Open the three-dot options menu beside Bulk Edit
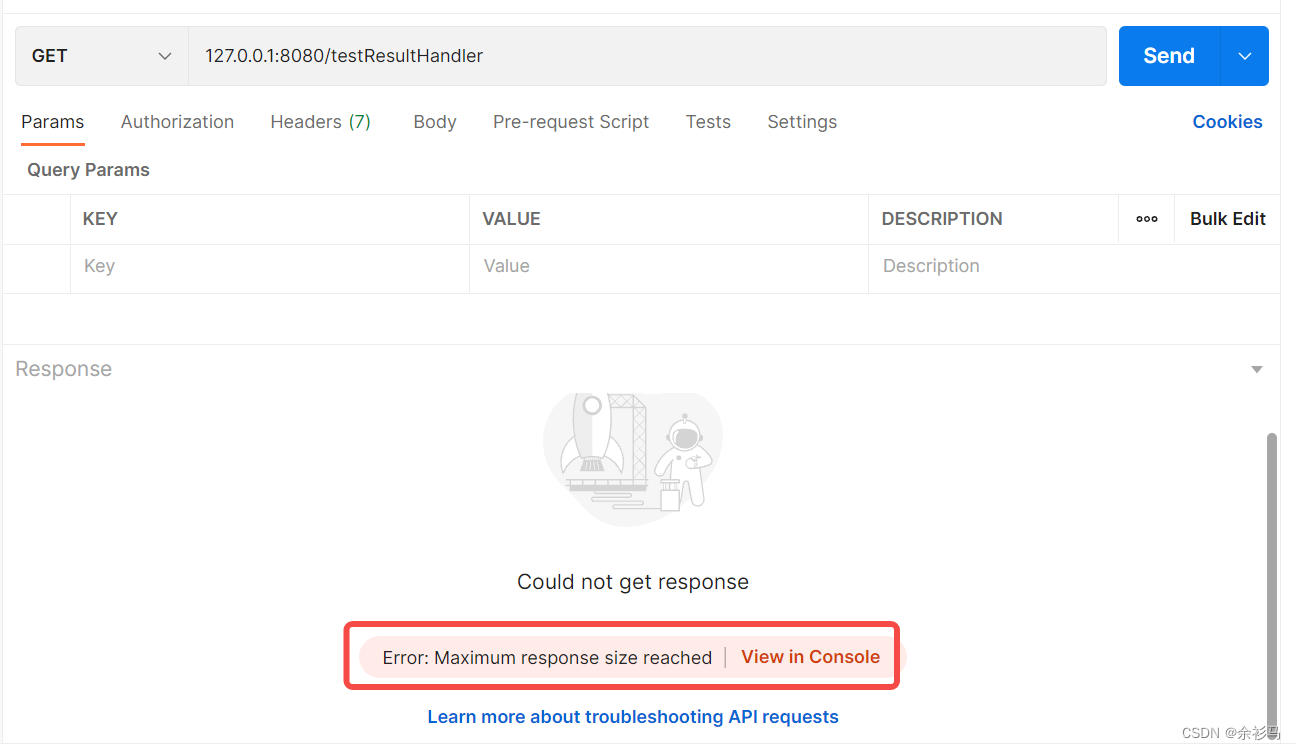Image resolution: width=1296 pixels, height=750 pixels. 1146,218
